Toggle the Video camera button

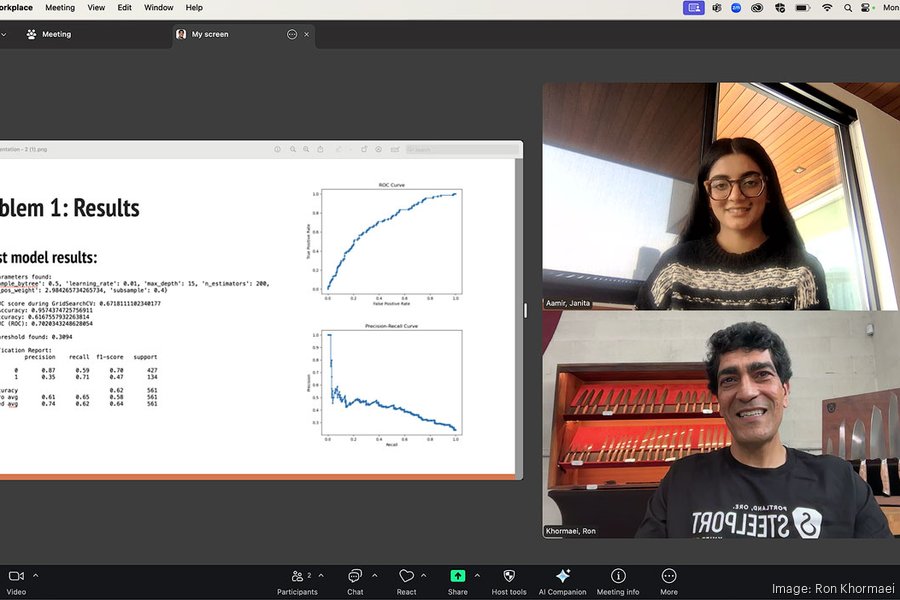16,581
